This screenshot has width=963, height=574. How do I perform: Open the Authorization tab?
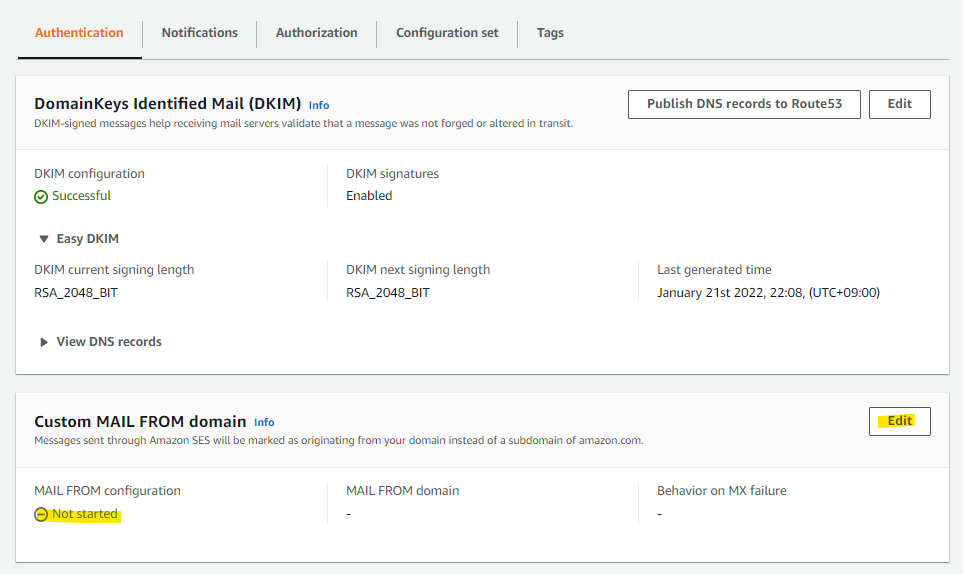(x=316, y=33)
